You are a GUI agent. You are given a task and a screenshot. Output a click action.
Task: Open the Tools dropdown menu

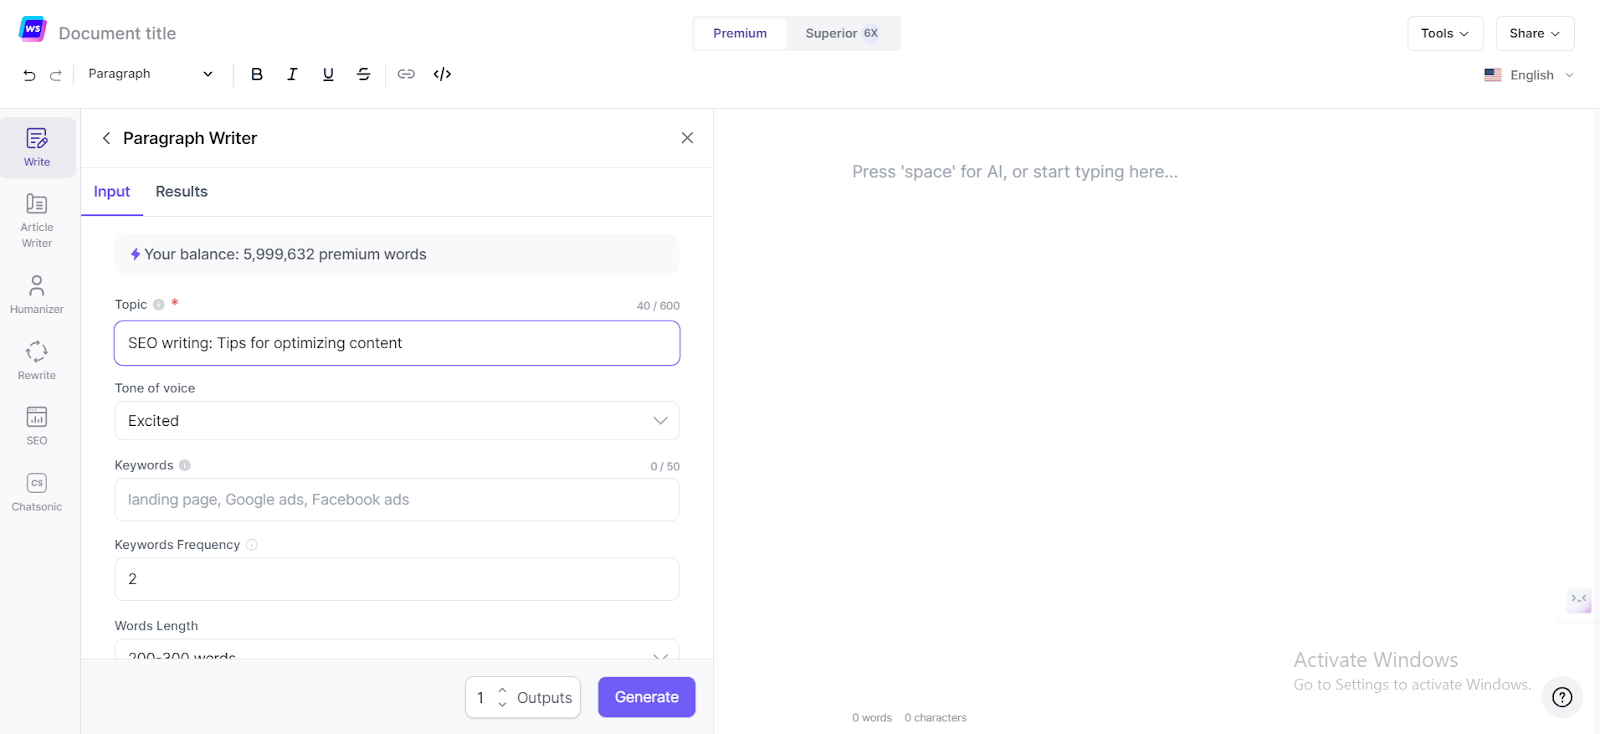[1445, 33]
